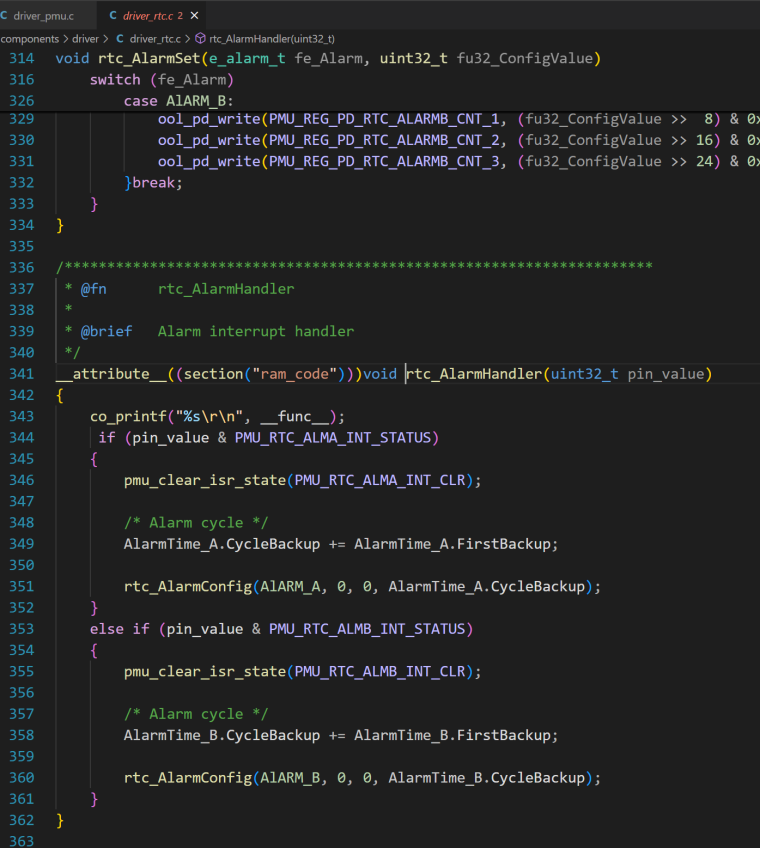The width and height of the screenshot is (760, 848).
Task: Switch to the driver_pmu.c tab
Action: 43,16
